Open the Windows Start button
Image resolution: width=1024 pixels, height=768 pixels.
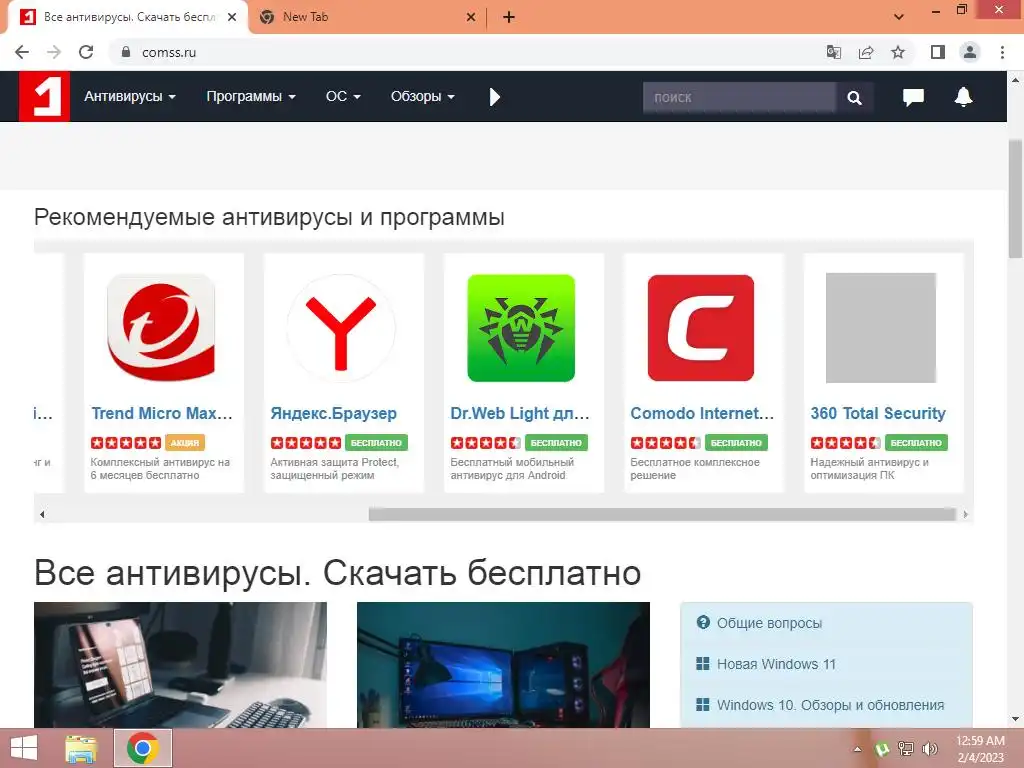tap(24, 748)
